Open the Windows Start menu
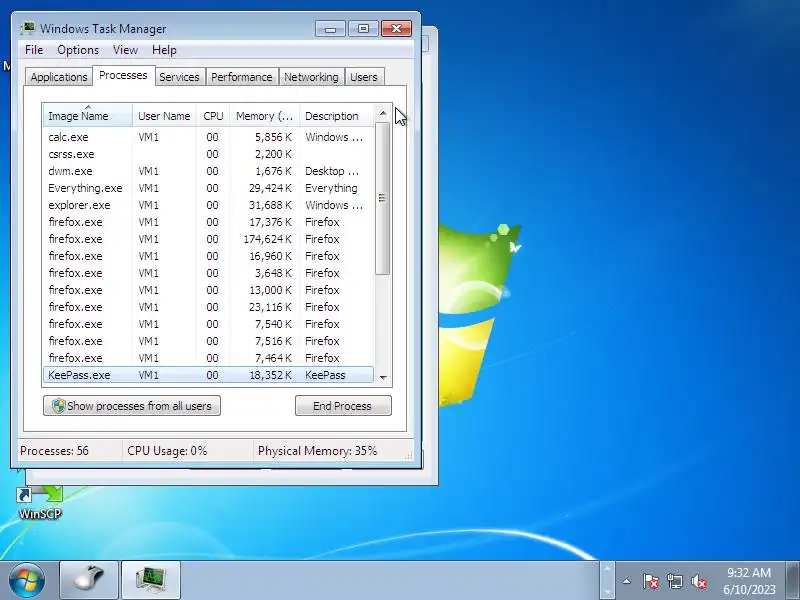The image size is (800, 600). (27, 581)
